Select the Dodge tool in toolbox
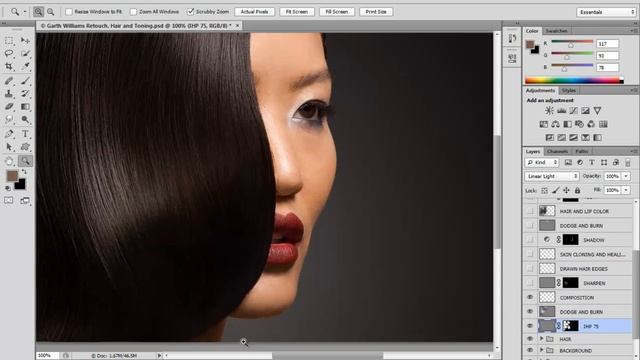This screenshot has height=360, width=640. pyautogui.click(x=25, y=120)
